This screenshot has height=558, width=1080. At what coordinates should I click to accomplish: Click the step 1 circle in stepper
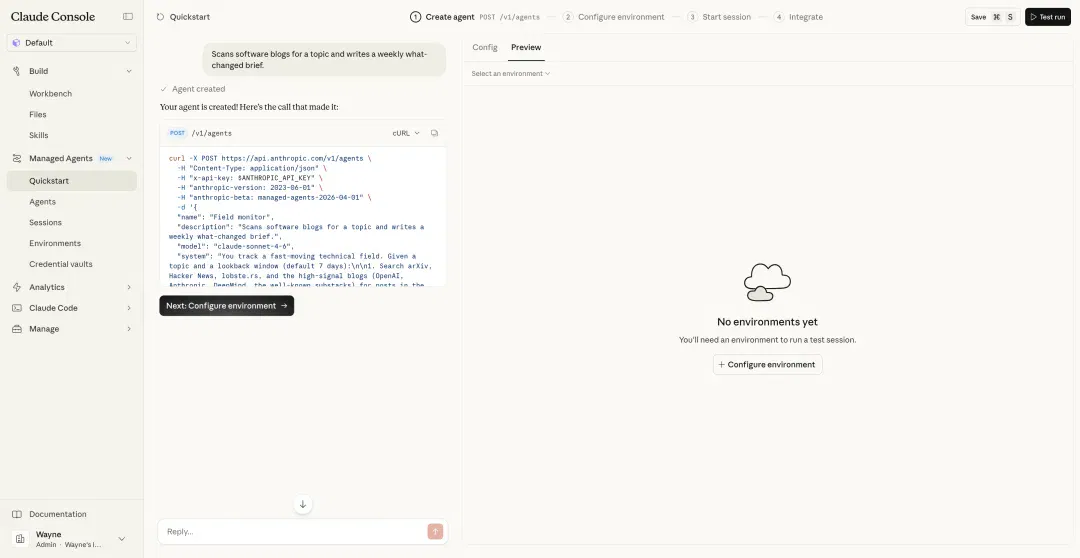tap(415, 17)
